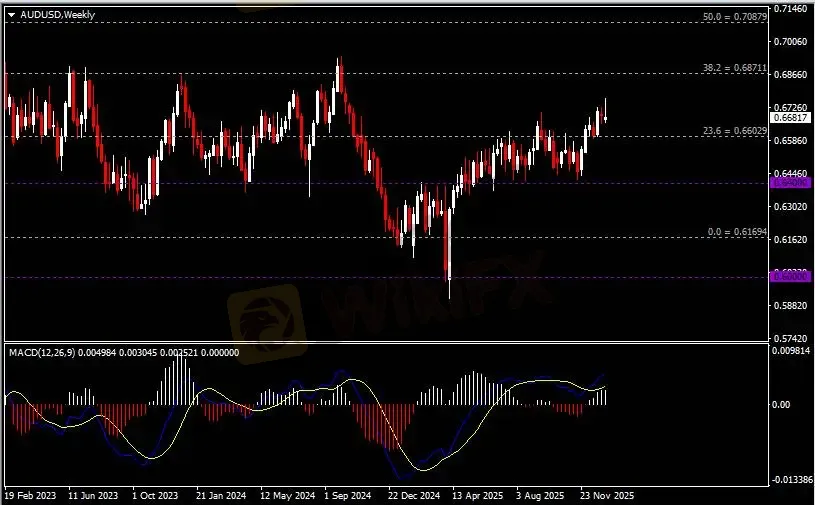The height and width of the screenshot is (505, 815).
Task: Select the upper purple price level tag
Action: pyautogui.click(x=785, y=183)
